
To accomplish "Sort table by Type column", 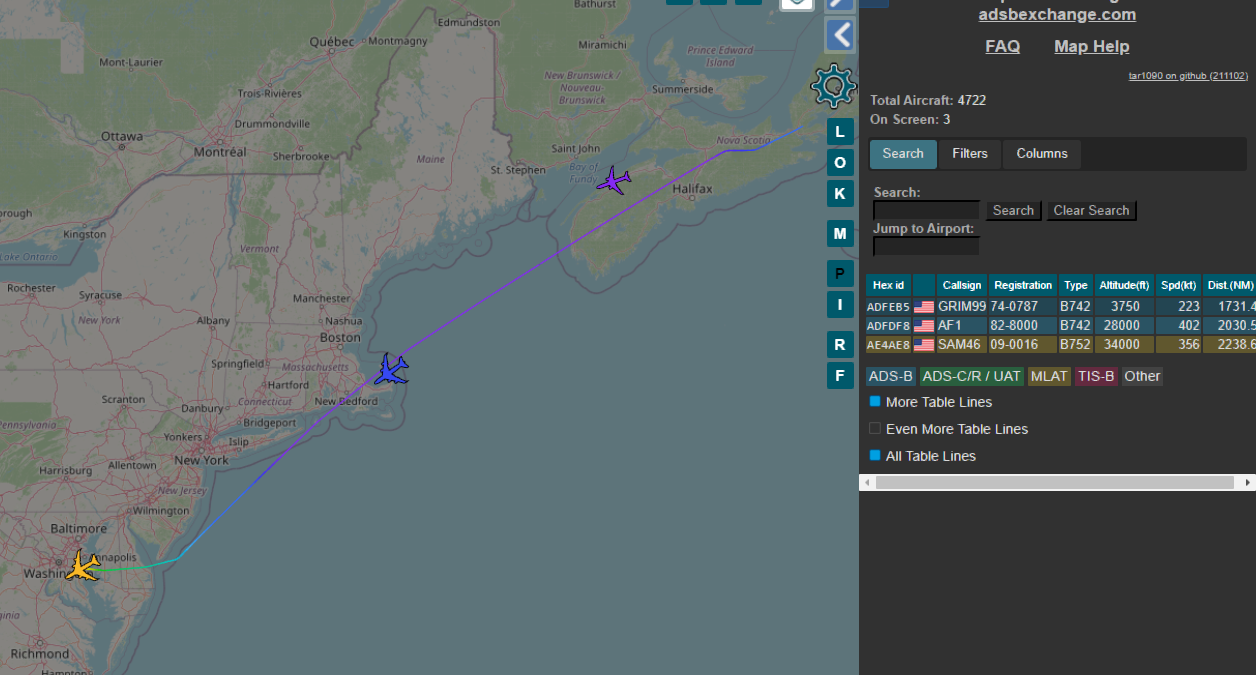I will 1075,285.
